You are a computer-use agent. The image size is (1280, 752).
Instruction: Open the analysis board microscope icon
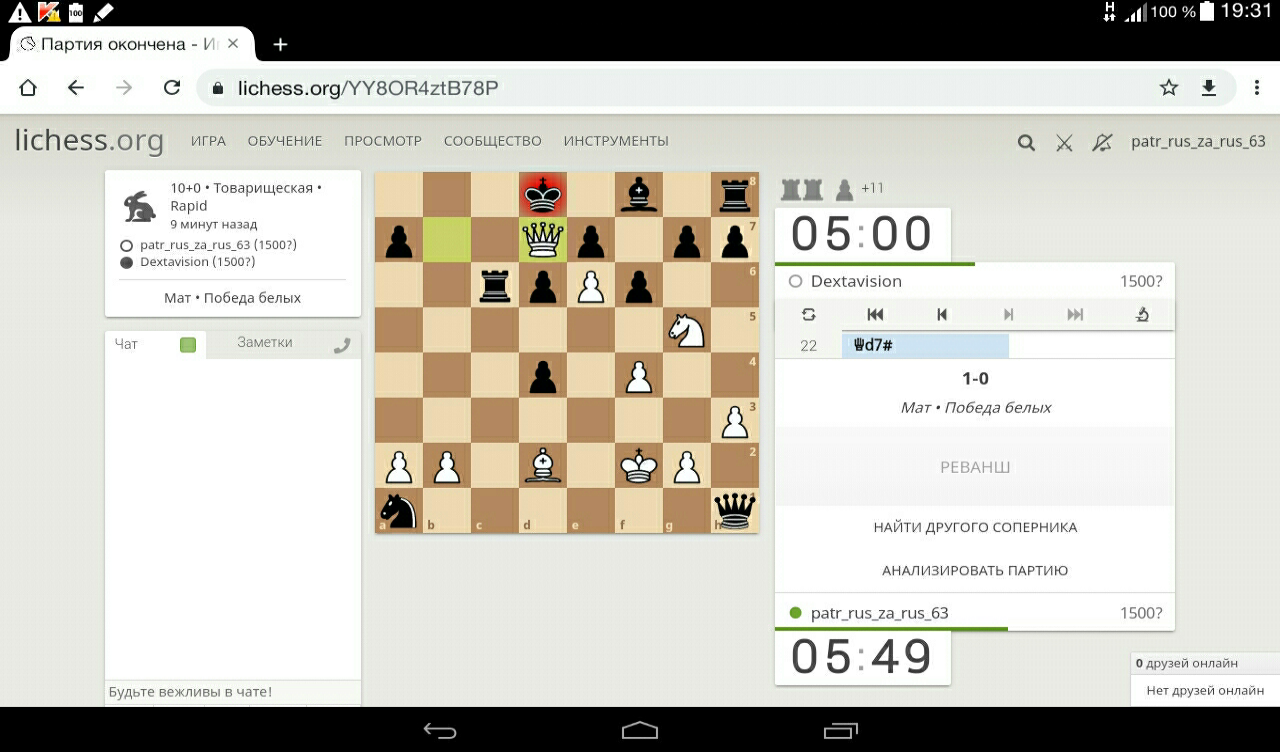coord(1142,314)
